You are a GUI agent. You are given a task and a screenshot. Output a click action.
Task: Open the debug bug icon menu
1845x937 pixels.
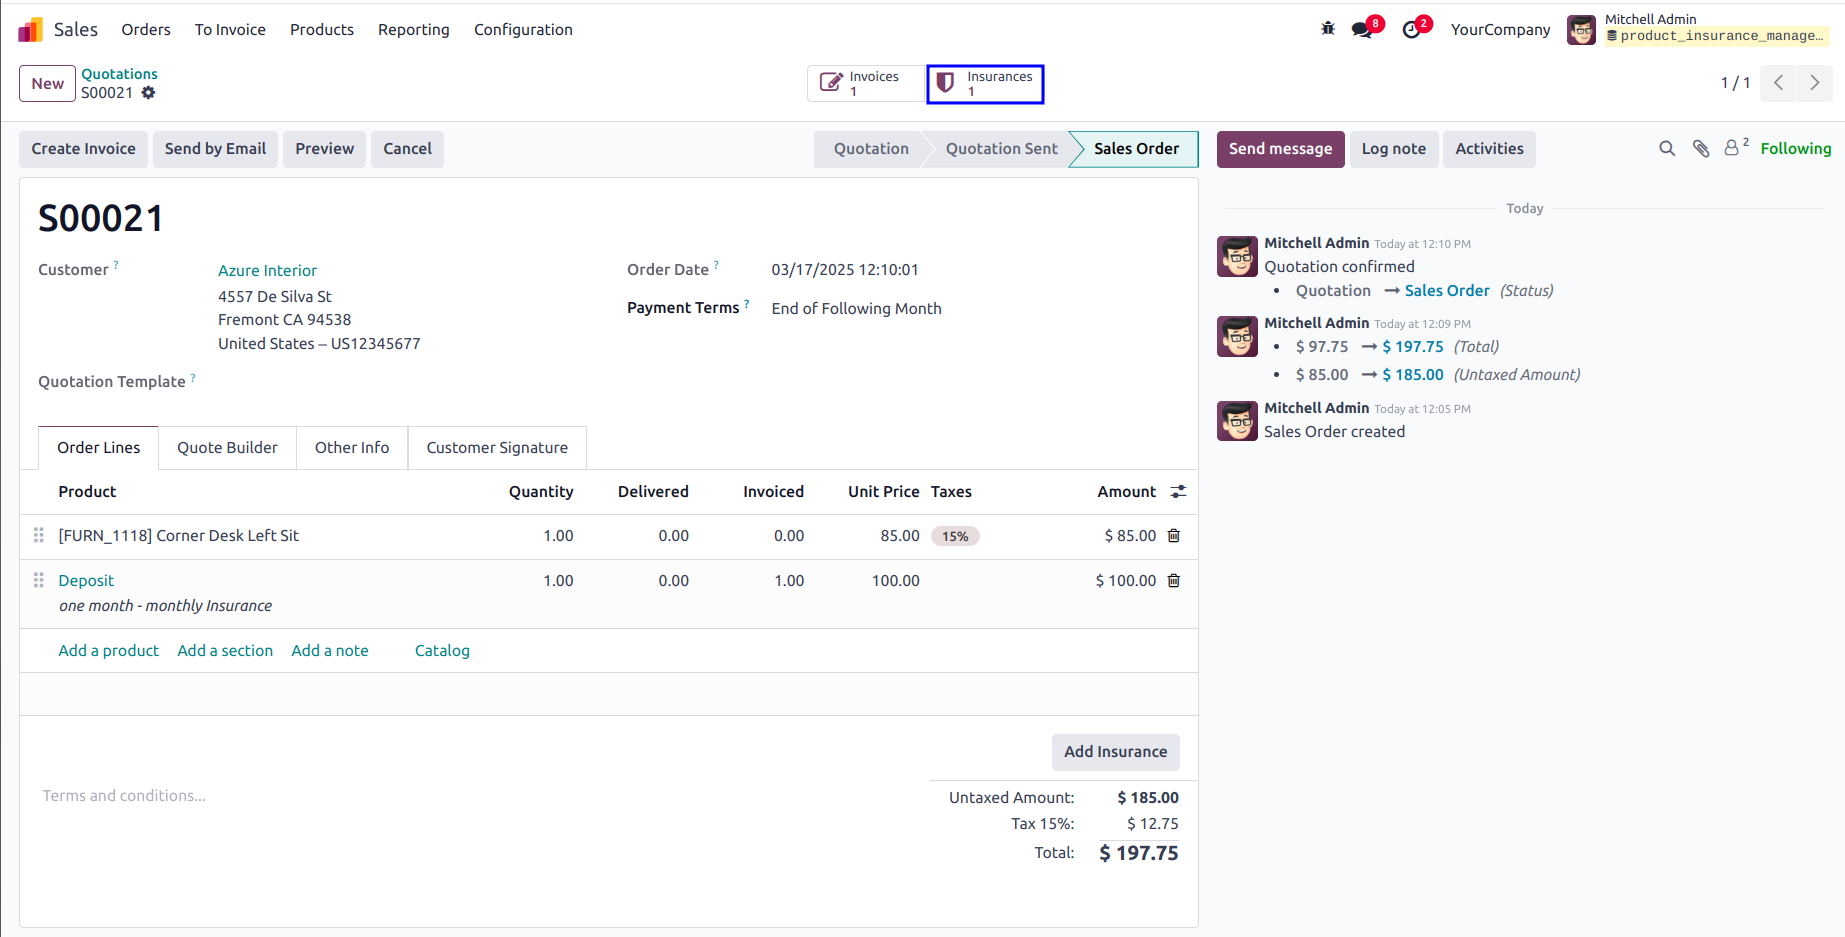1328,29
